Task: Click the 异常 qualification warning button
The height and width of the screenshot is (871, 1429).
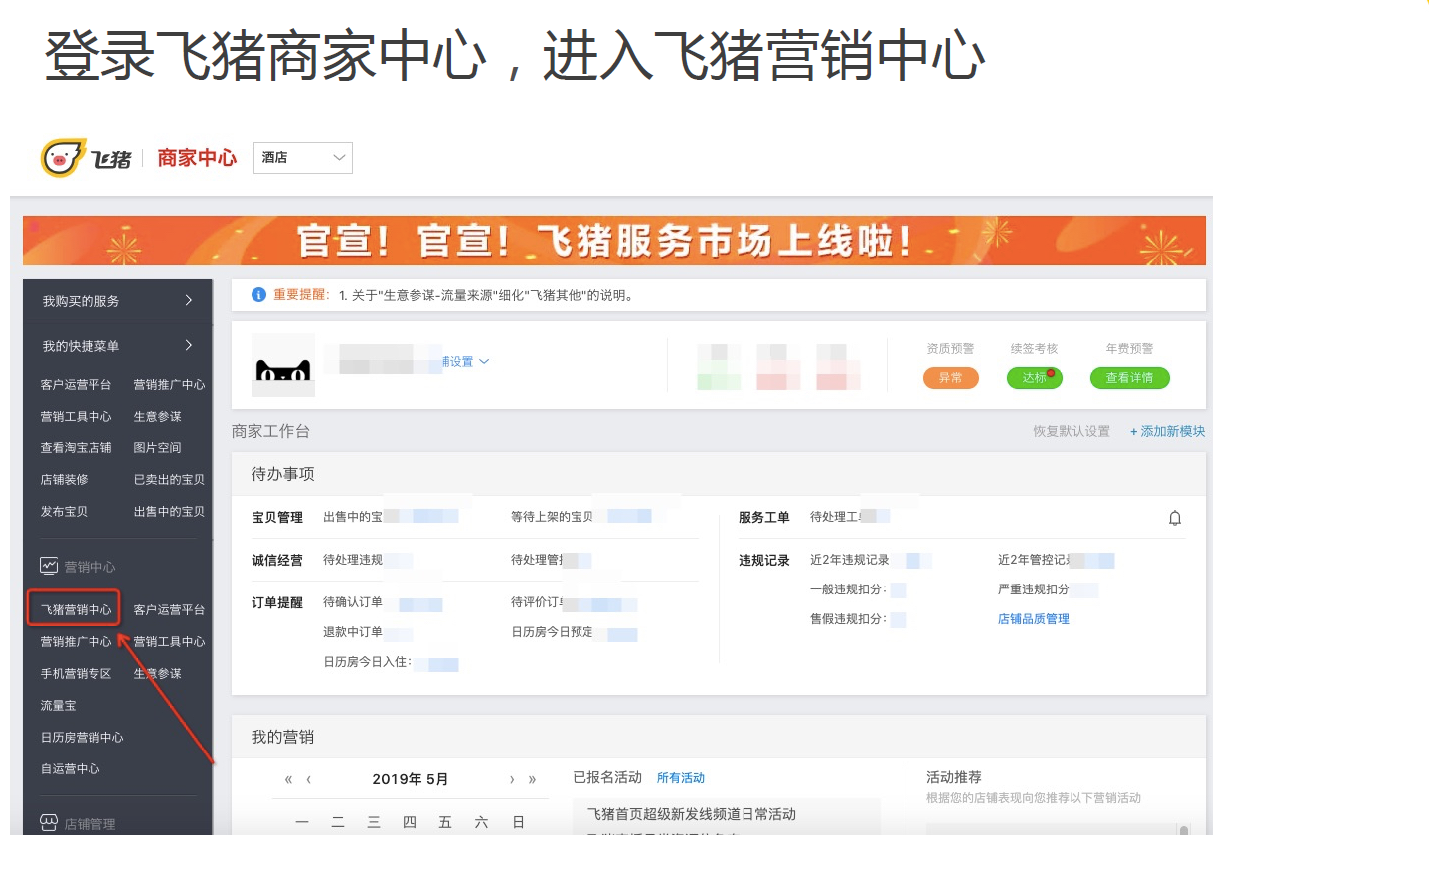Action: (950, 378)
